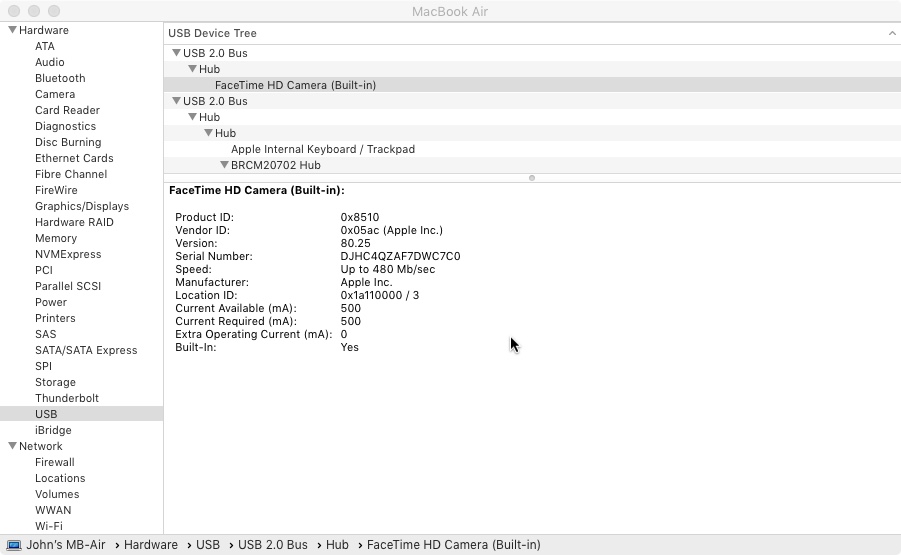
Task: Click the USB Device Tree sort chevron
Action: coord(892,33)
